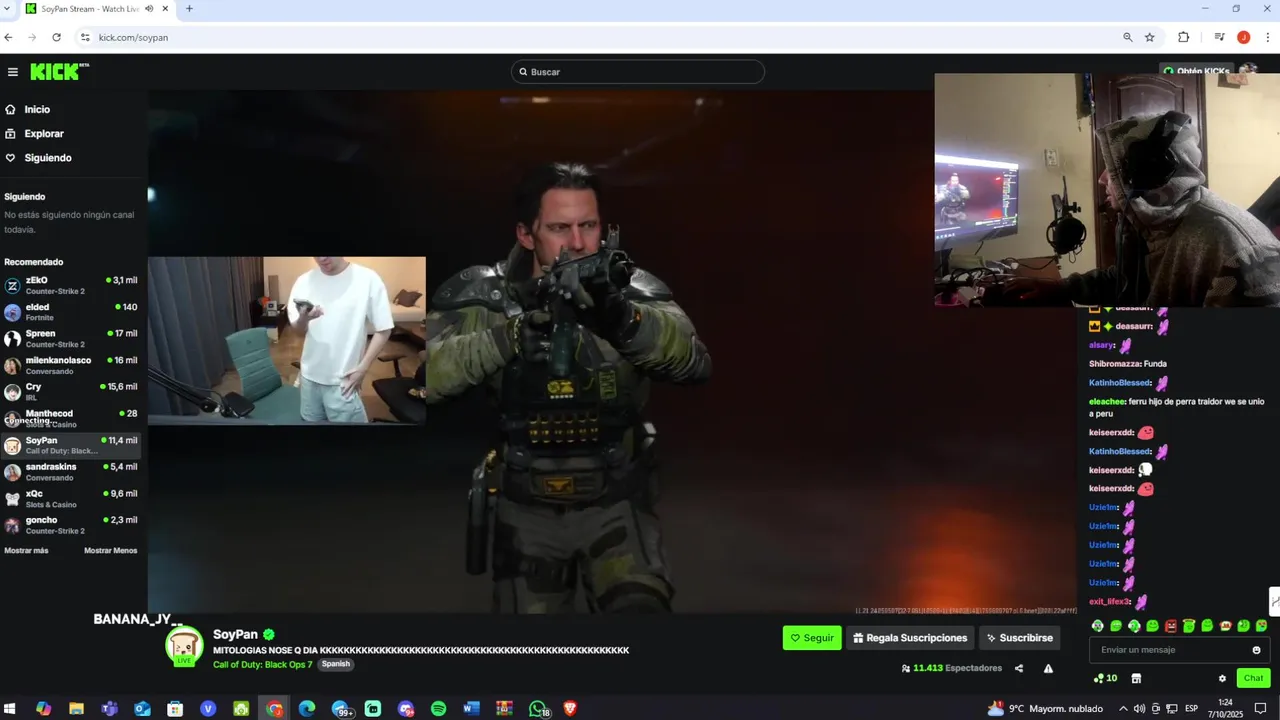Follow SoyPan with the Seguir button

(x=812, y=638)
